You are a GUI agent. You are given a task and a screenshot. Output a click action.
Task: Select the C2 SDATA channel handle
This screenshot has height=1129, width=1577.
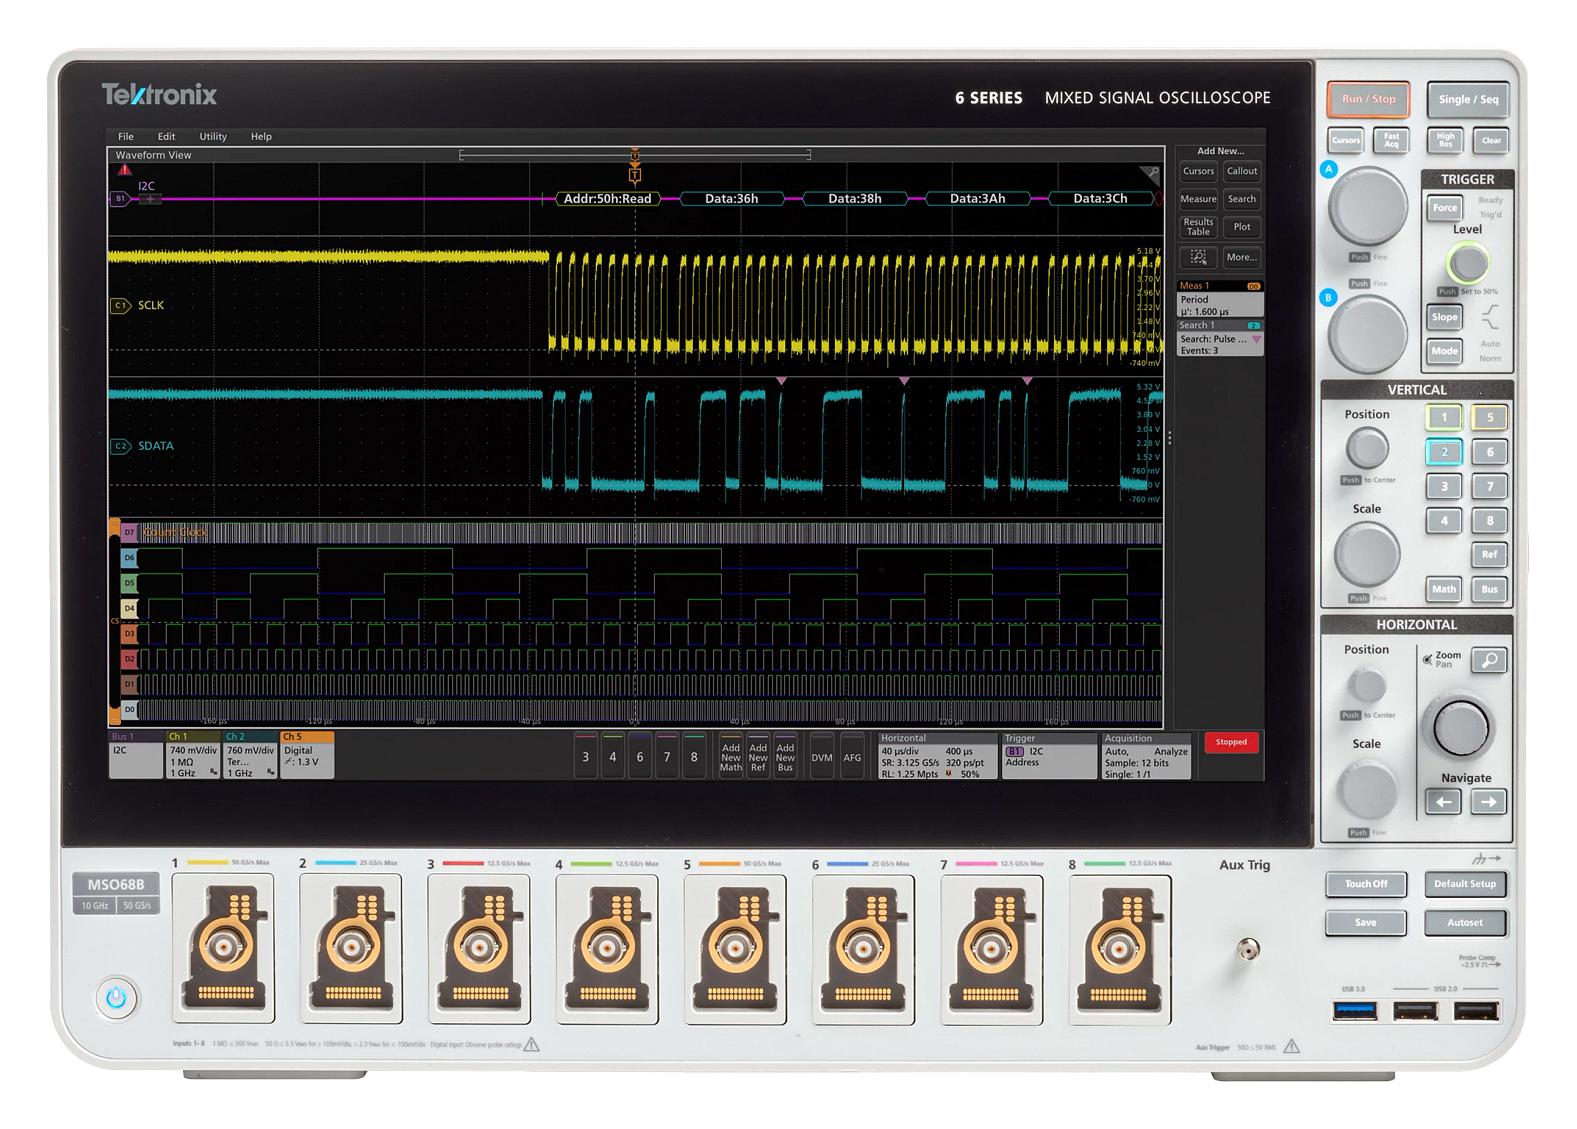[x=120, y=446]
